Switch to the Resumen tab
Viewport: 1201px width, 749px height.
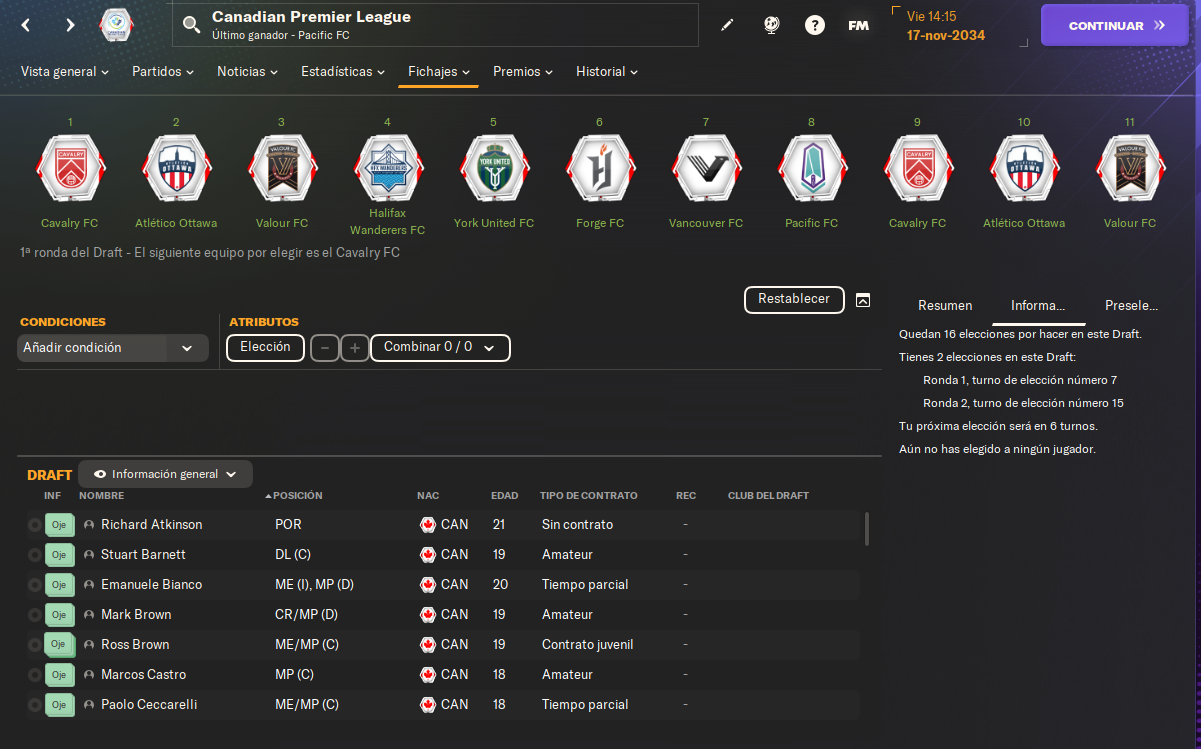click(x=945, y=306)
